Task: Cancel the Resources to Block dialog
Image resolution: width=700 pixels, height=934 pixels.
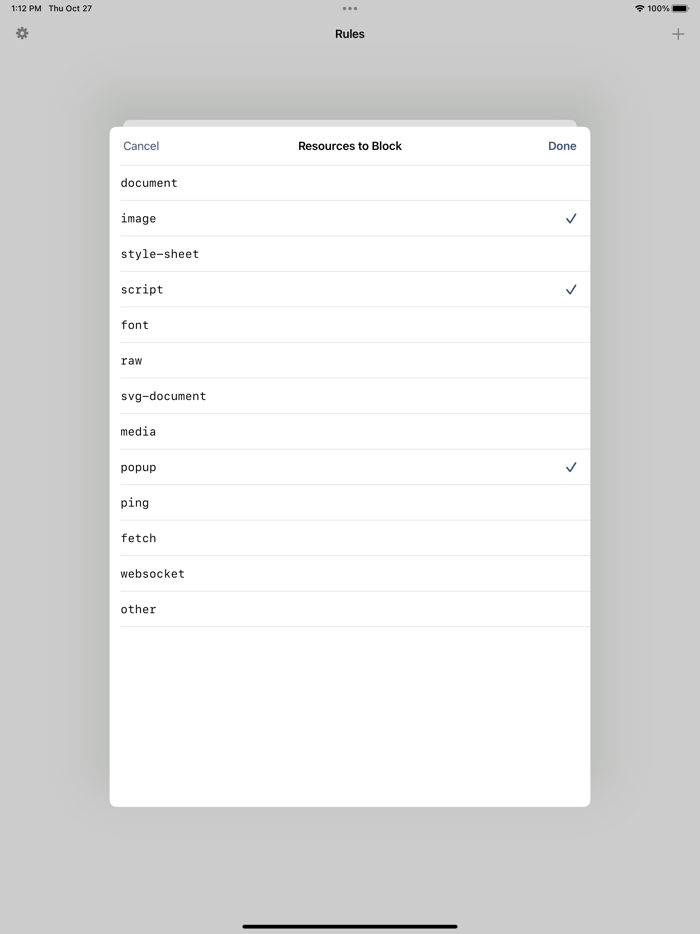Action: pyautogui.click(x=141, y=146)
